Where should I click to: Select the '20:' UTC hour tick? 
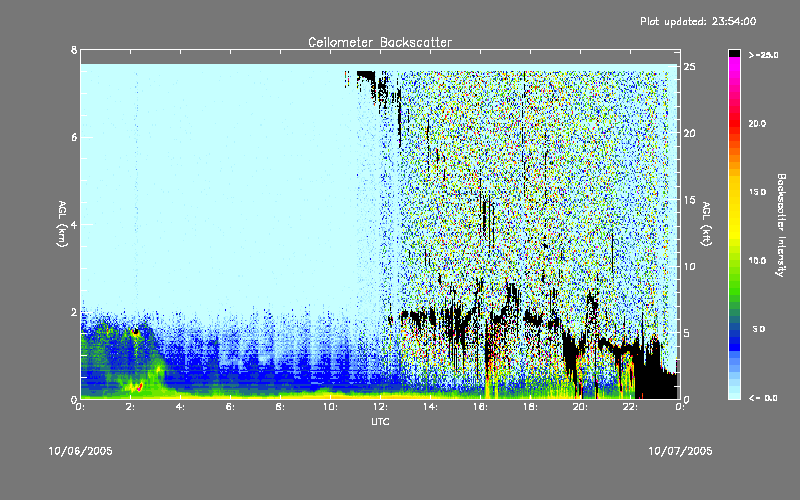581,407
